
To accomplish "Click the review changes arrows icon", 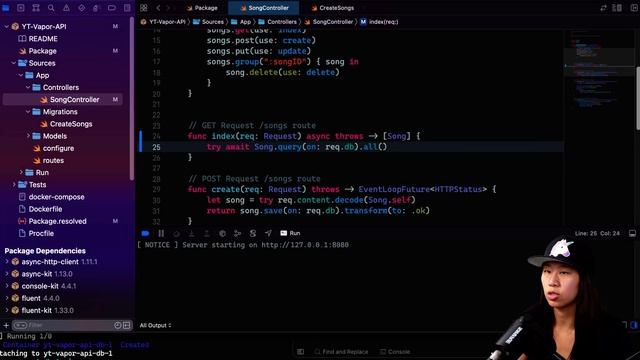I will click(x=603, y=8).
